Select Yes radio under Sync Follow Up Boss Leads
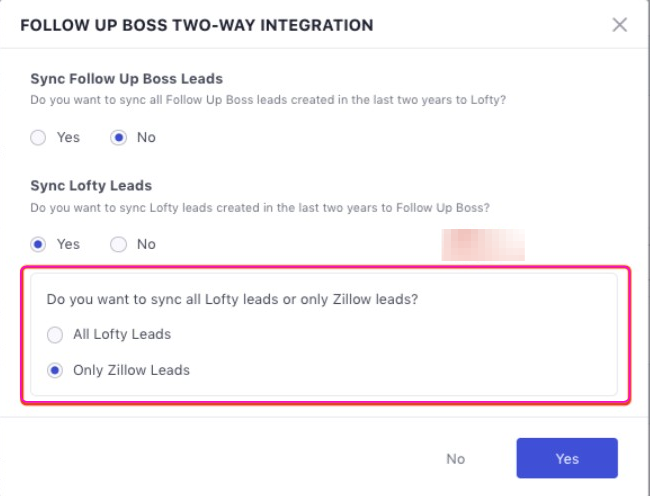The image size is (650, 496). click(38, 138)
